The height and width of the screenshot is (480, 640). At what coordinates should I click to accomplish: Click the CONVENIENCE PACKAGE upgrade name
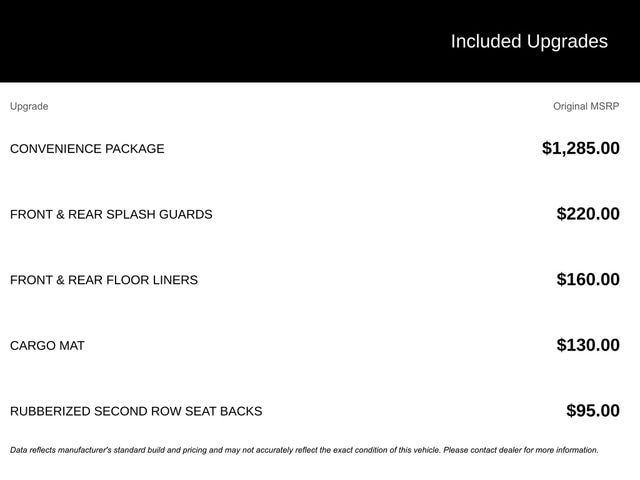[87, 149]
